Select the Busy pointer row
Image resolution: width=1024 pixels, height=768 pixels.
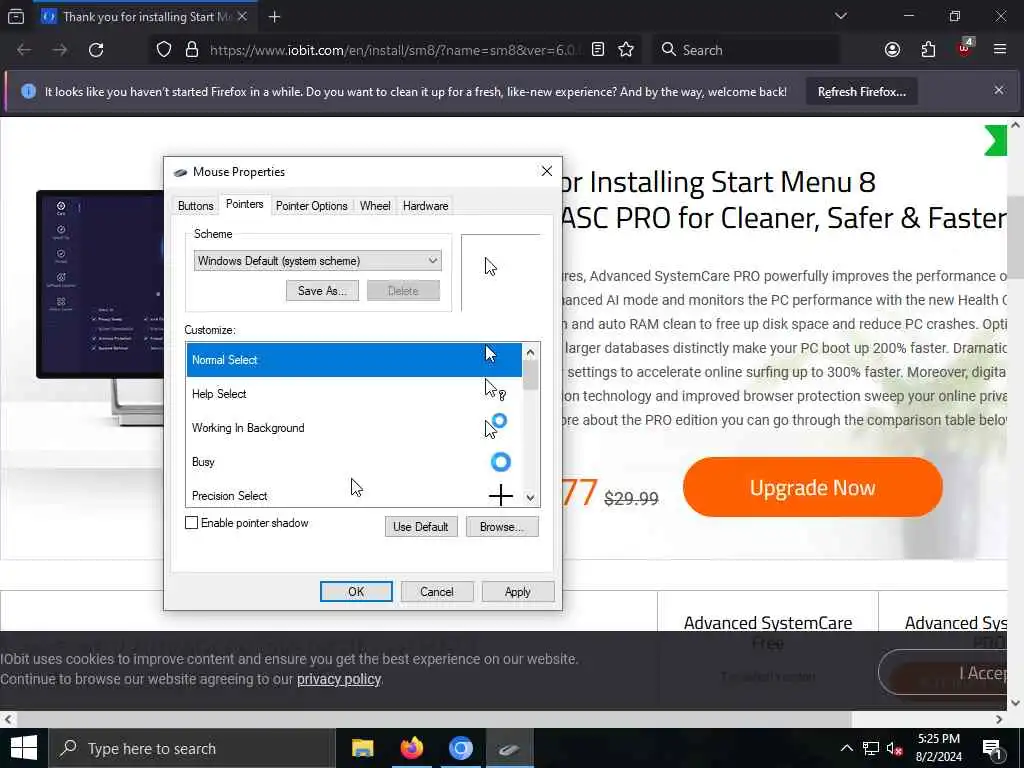[x=354, y=462]
